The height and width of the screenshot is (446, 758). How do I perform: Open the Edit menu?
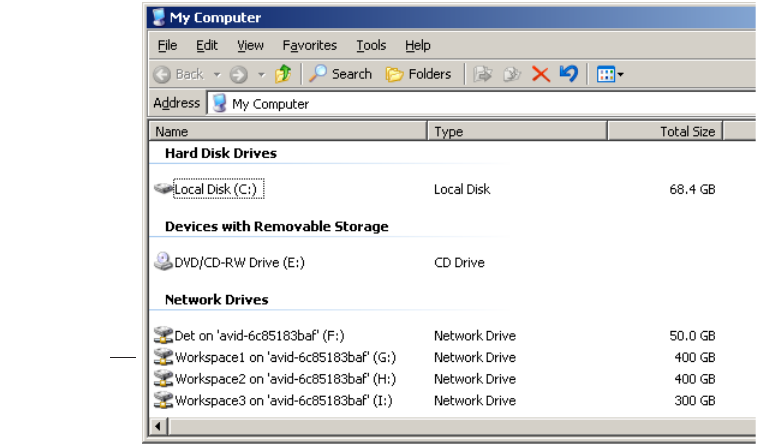(207, 45)
